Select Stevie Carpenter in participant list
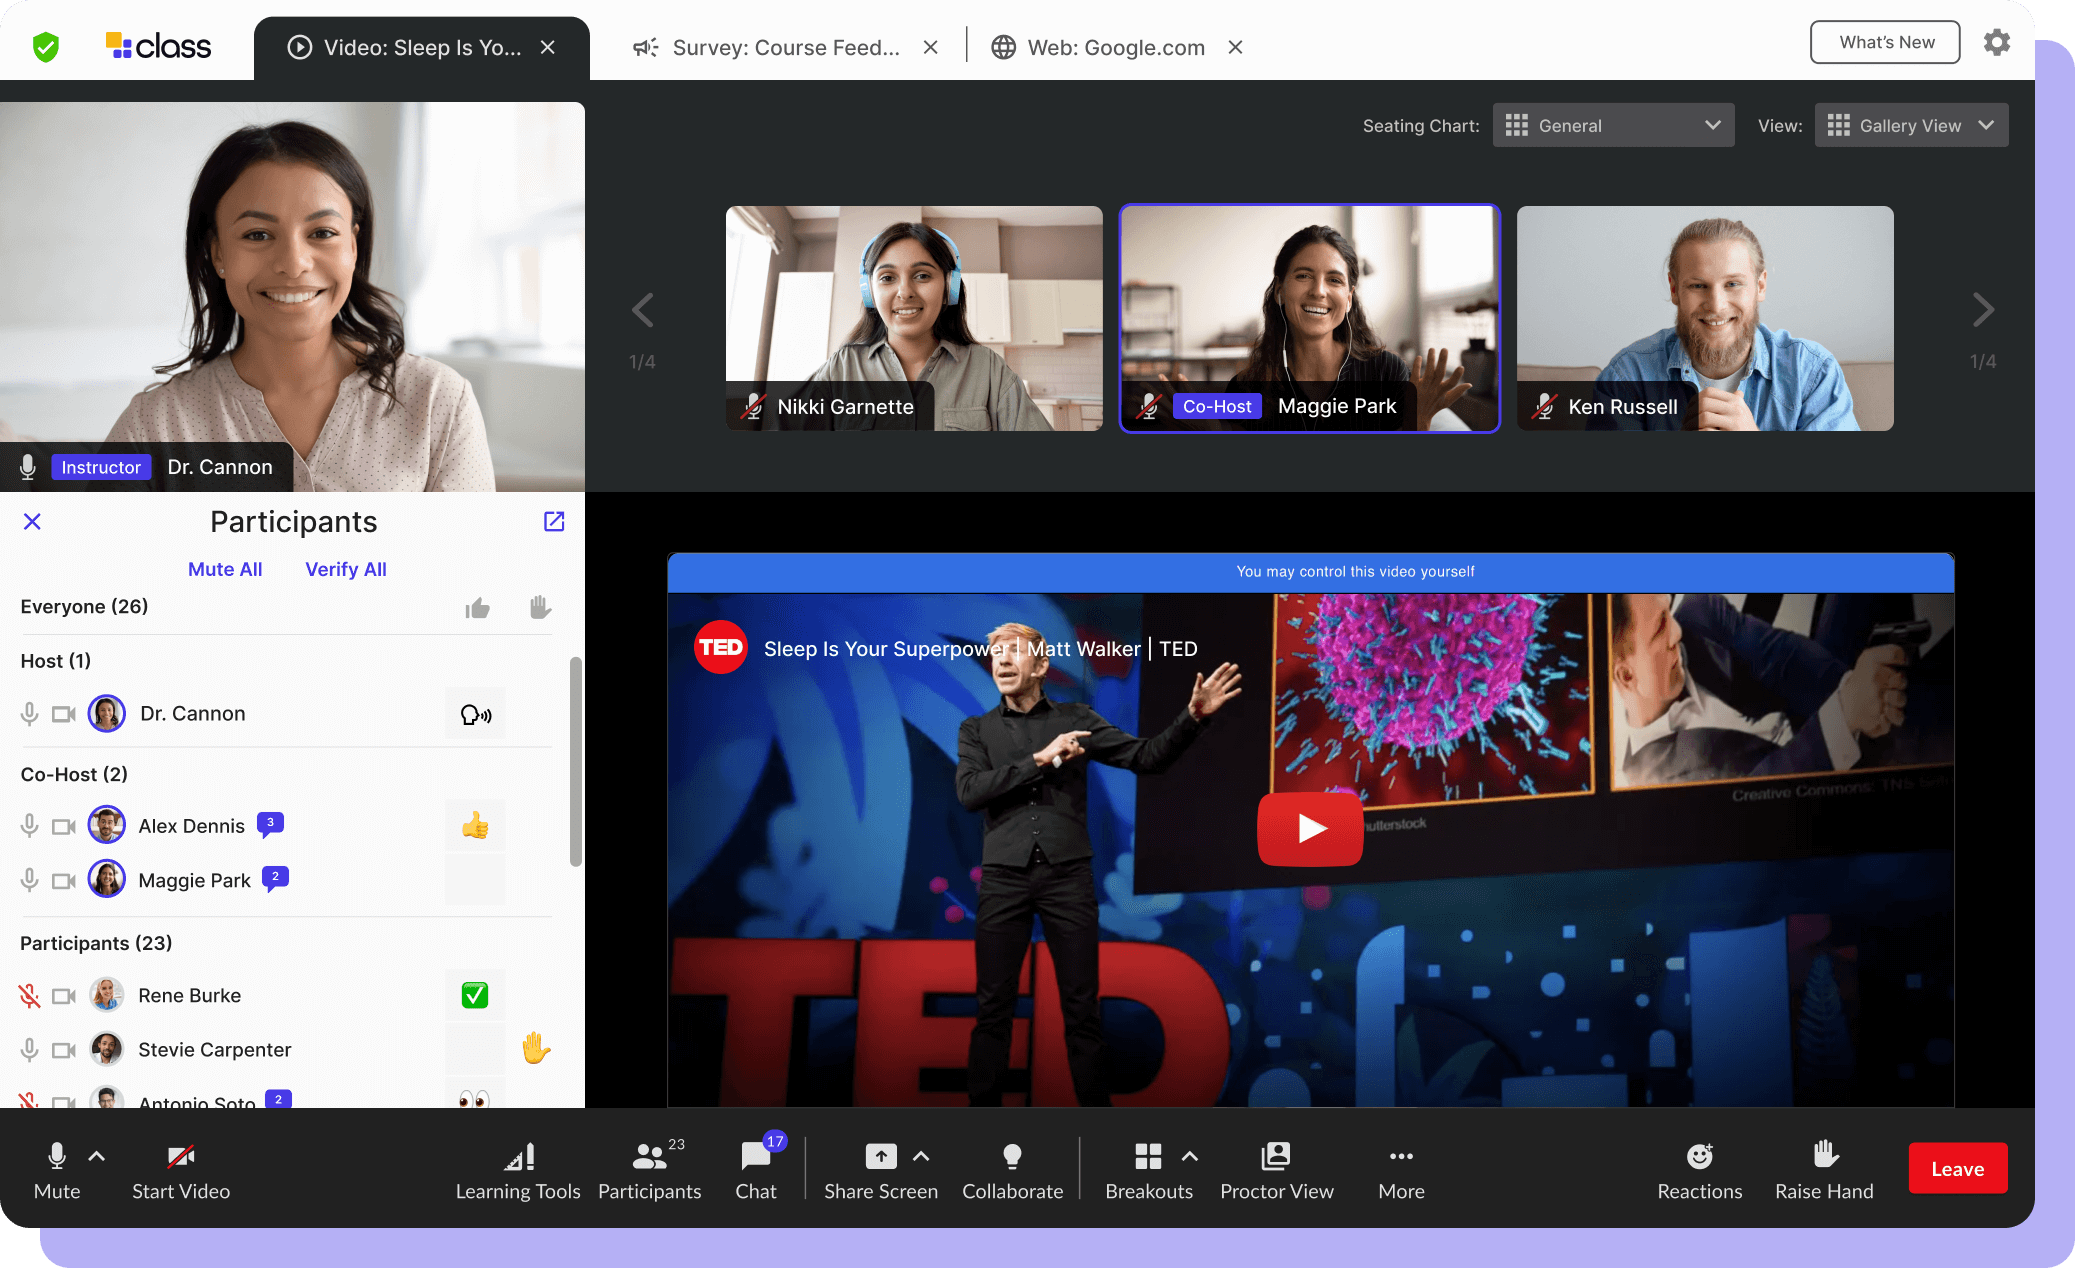The width and height of the screenshot is (2075, 1268). click(214, 1049)
